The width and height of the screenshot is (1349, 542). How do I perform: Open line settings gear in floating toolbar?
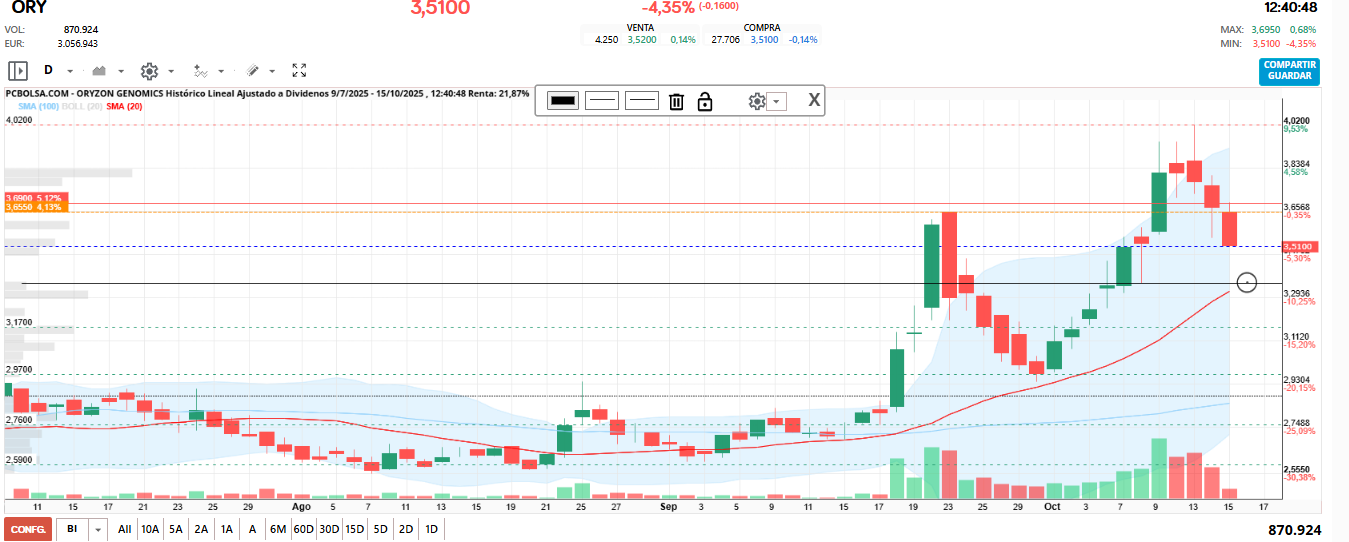757,101
